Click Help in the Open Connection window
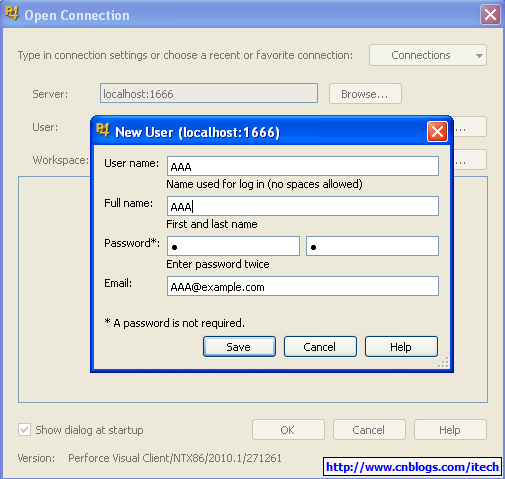The image size is (505, 479). point(450,430)
